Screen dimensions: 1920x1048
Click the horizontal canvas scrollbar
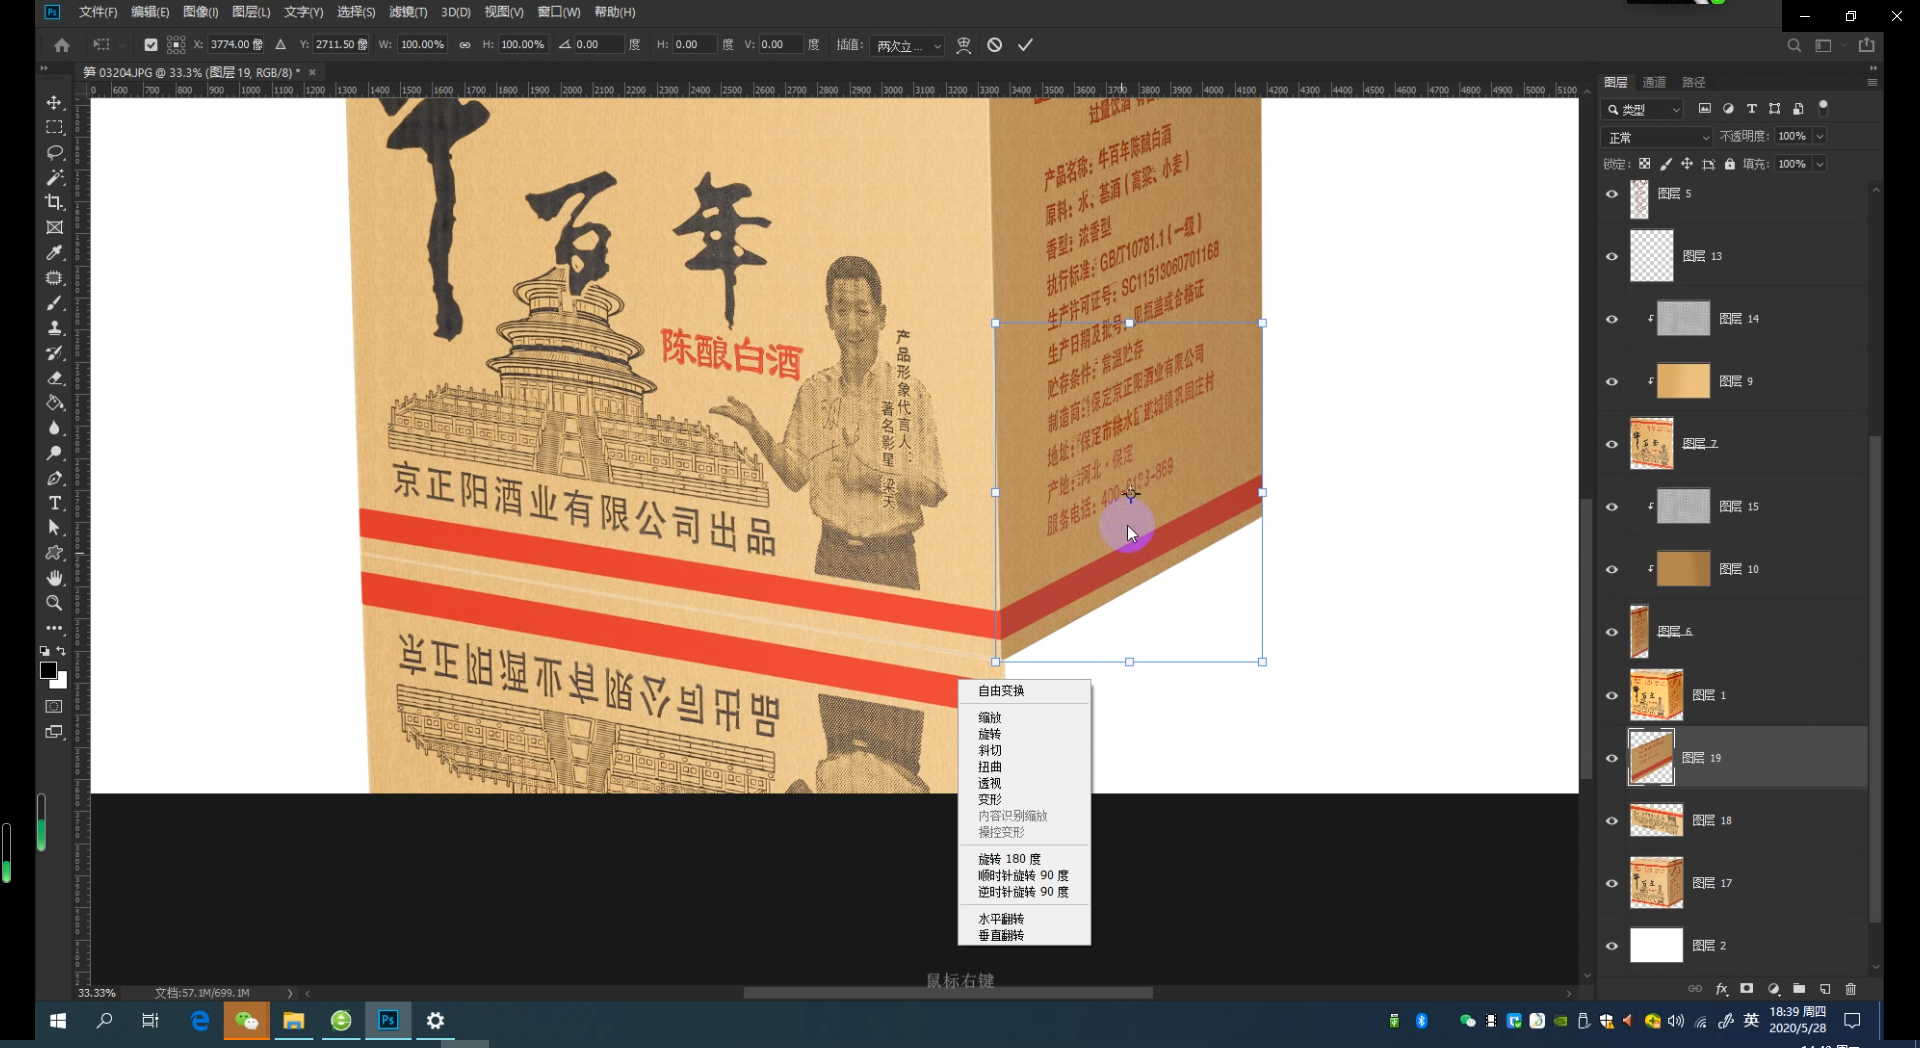coord(947,993)
